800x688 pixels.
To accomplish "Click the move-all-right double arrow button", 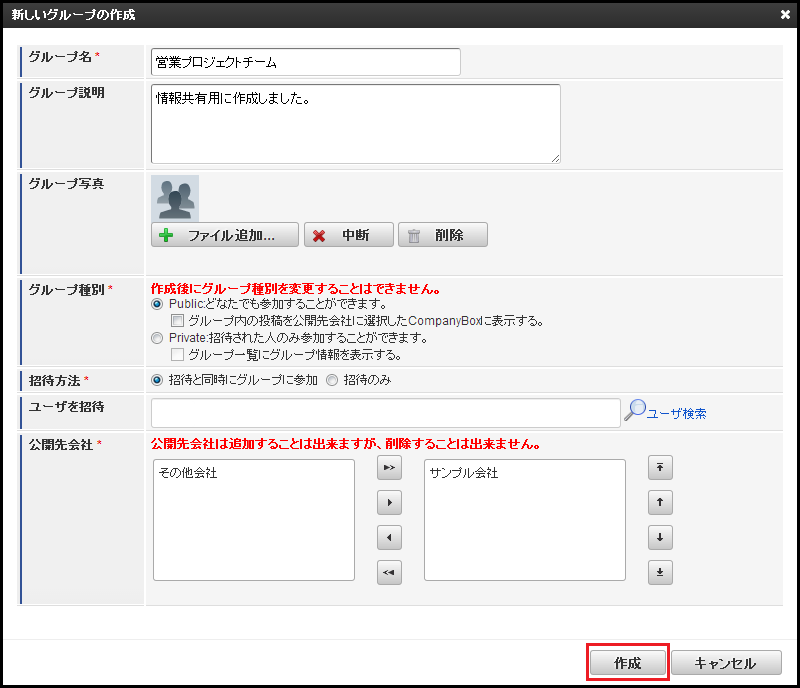I will click(389, 468).
